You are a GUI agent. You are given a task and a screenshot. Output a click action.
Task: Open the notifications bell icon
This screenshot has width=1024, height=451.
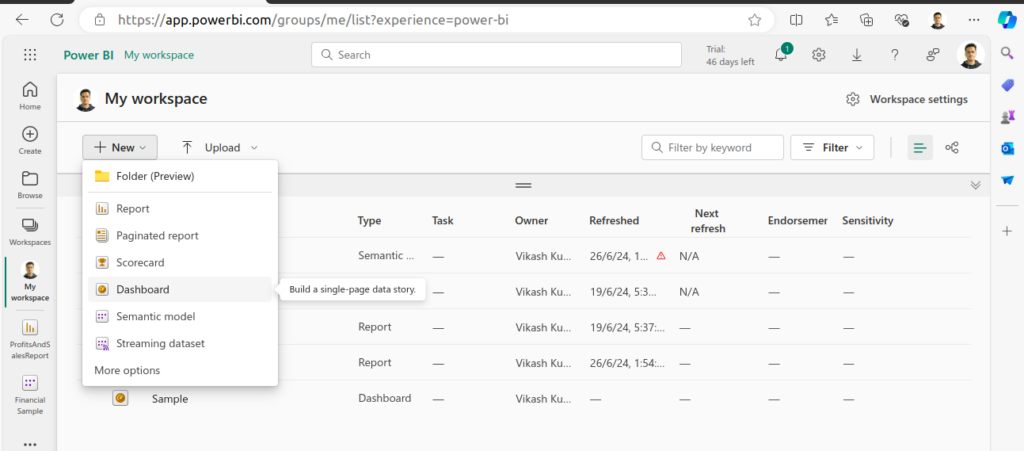[x=781, y=55]
